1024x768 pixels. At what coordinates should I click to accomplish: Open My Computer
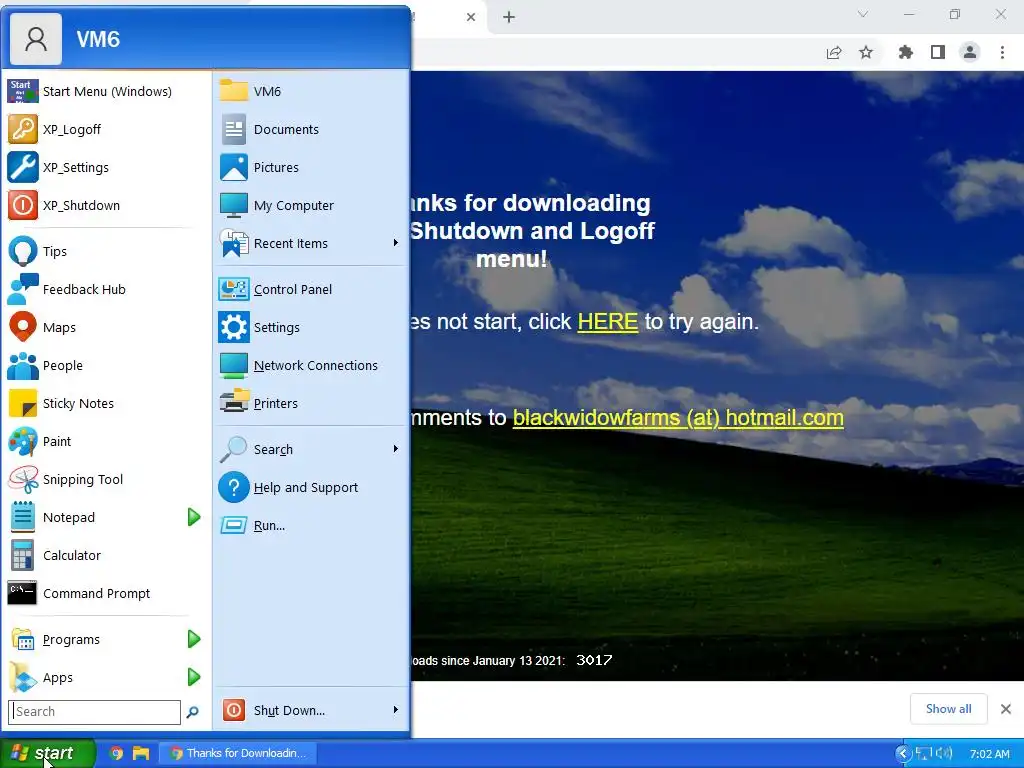[x=312, y=205]
